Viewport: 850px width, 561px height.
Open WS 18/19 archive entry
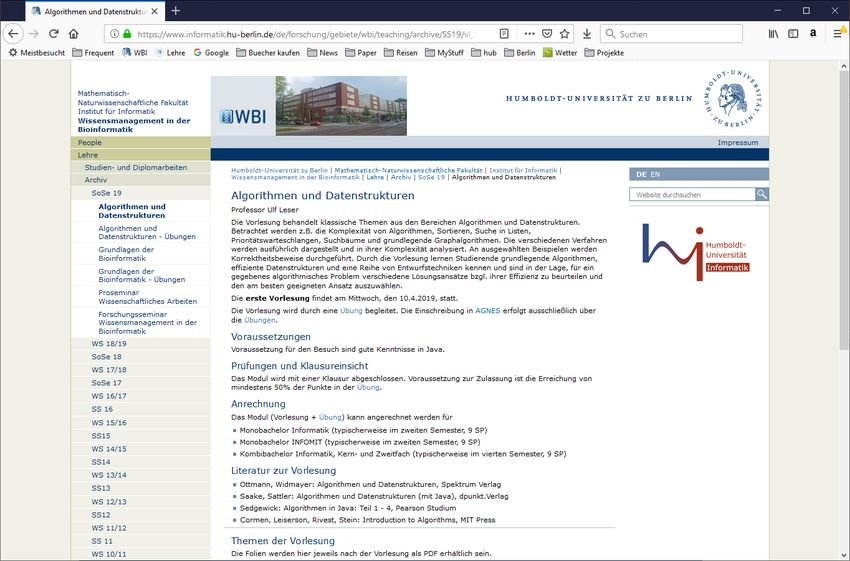point(140,344)
